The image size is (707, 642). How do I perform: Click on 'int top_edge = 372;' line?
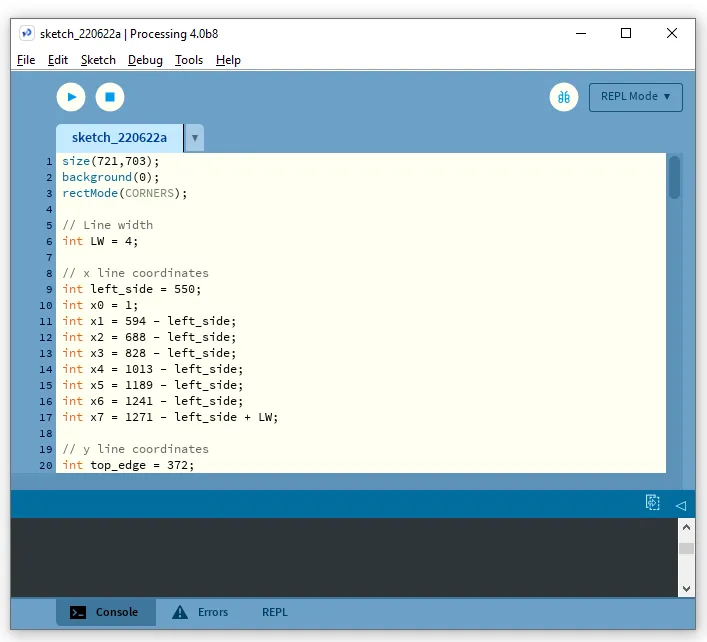(x=128, y=465)
